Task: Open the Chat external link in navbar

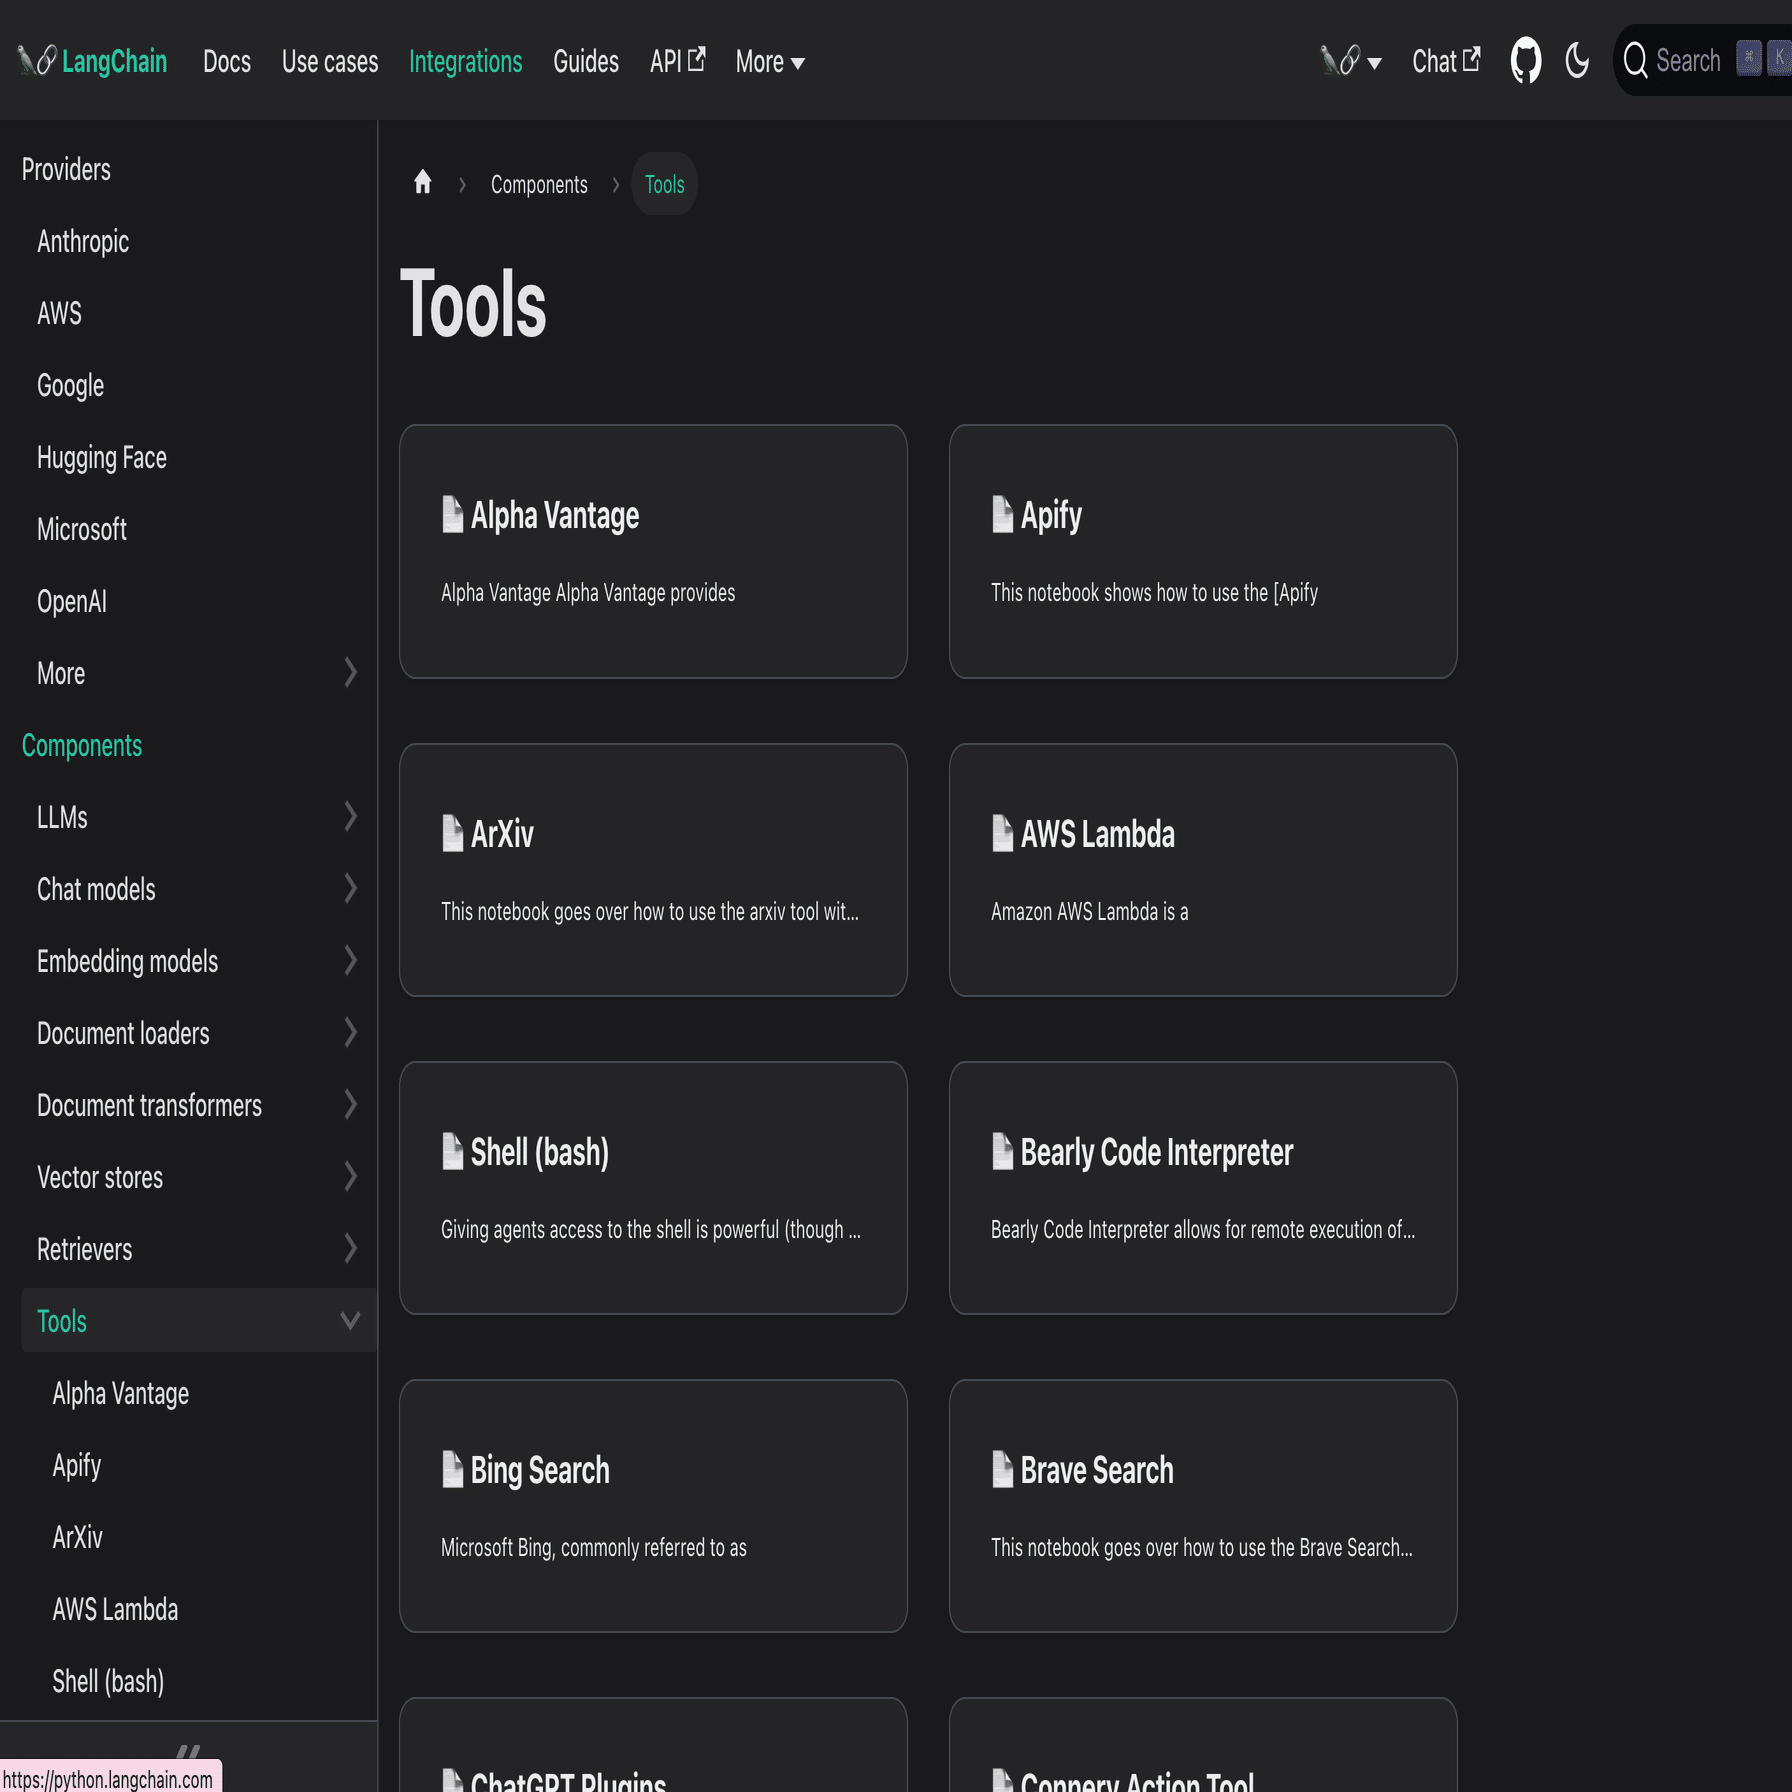Action: coord(1446,62)
